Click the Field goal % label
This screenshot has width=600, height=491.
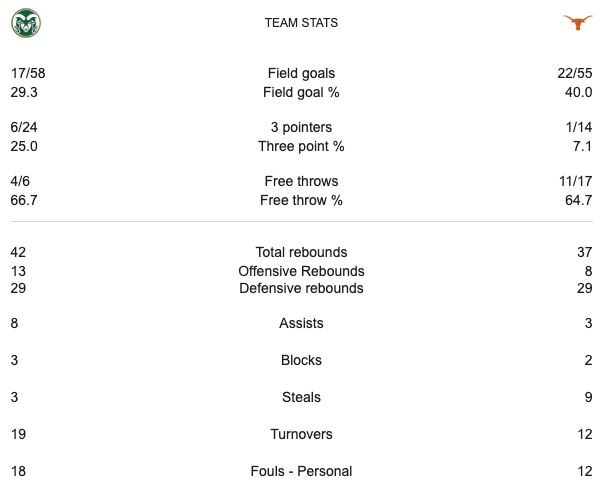[x=301, y=92]
